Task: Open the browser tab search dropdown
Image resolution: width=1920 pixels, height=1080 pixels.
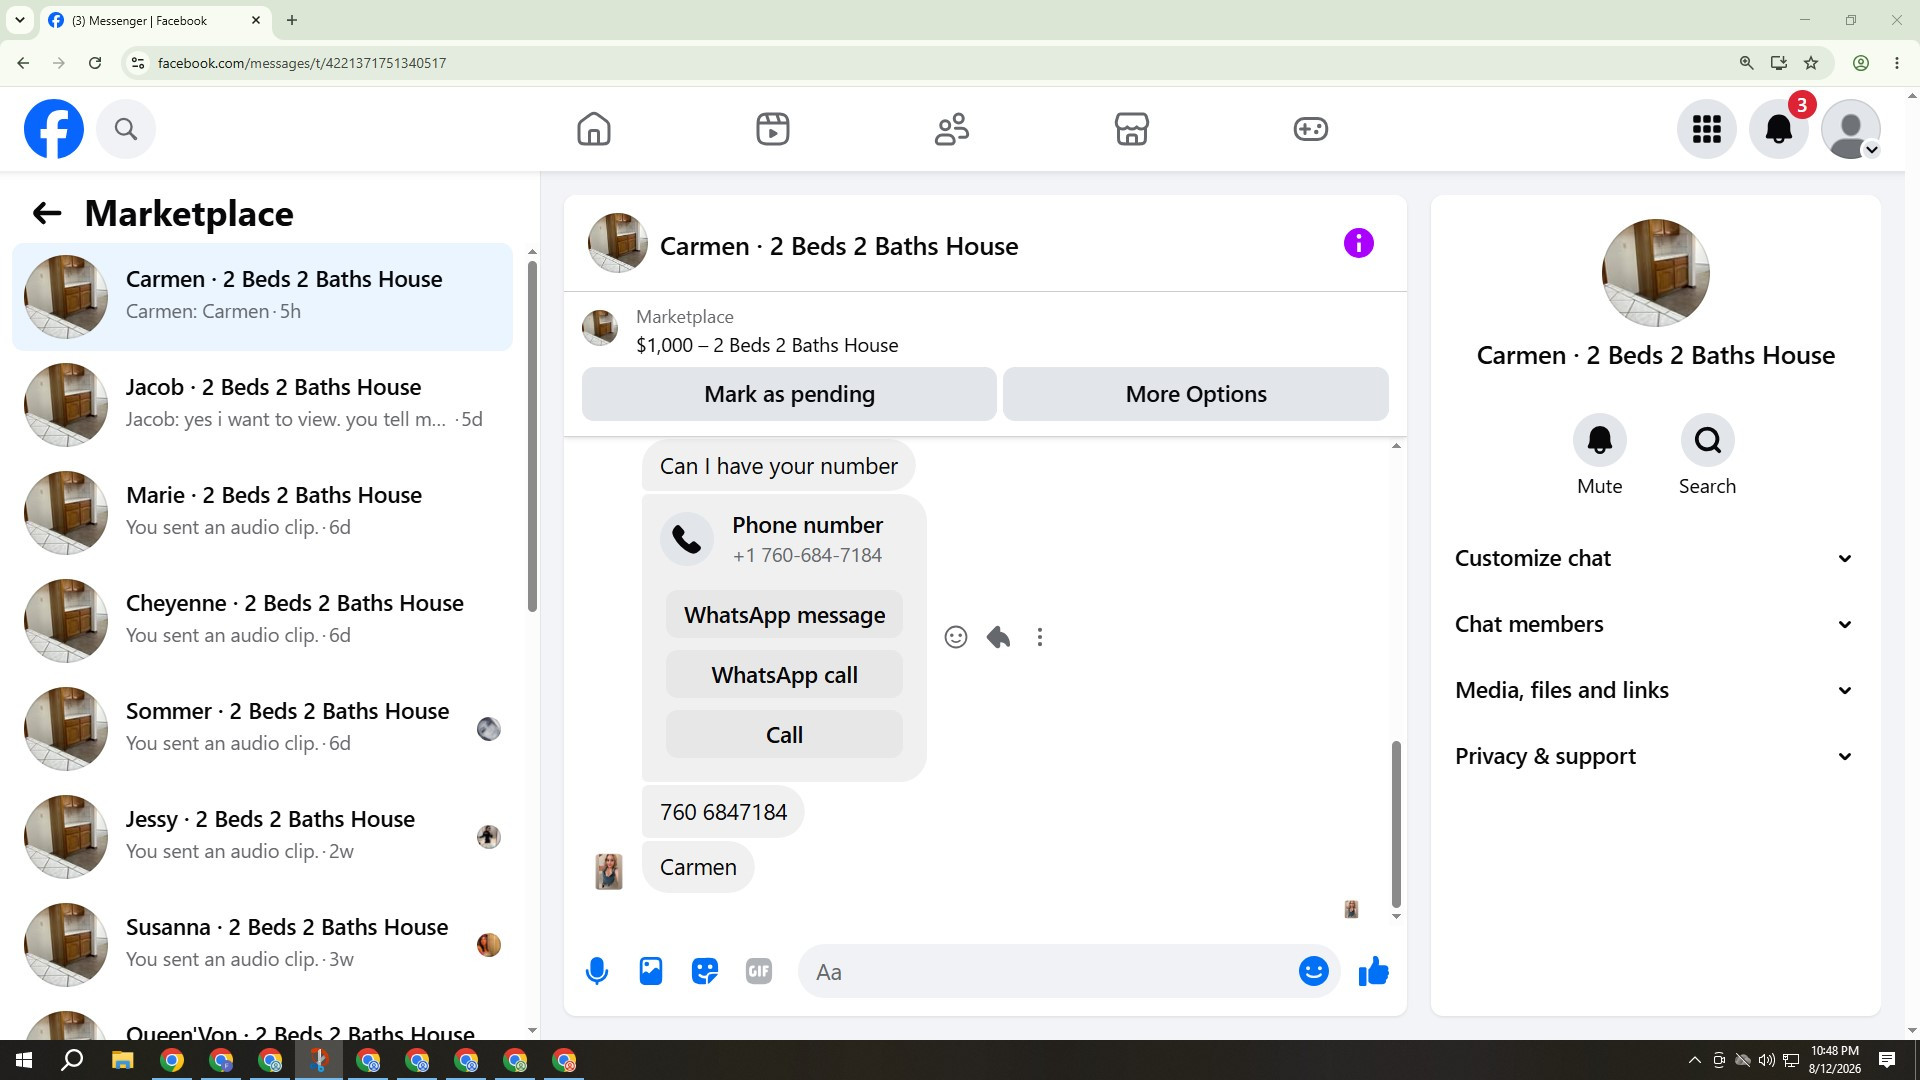Action: click(19, 20)
